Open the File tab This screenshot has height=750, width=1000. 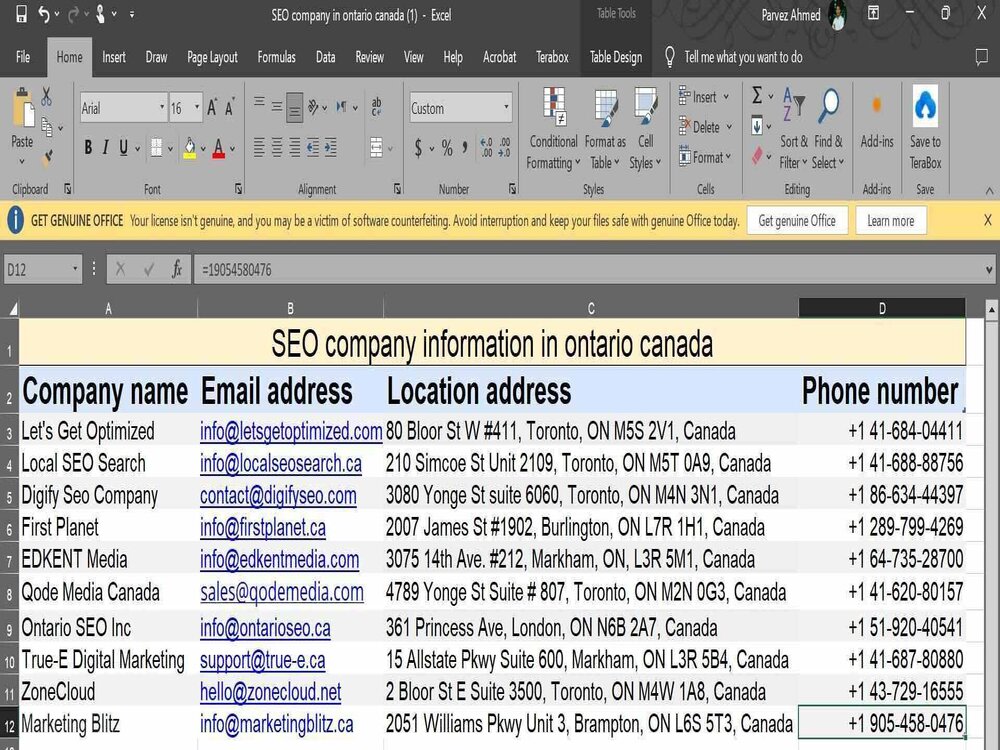click(x=23, y=57)
